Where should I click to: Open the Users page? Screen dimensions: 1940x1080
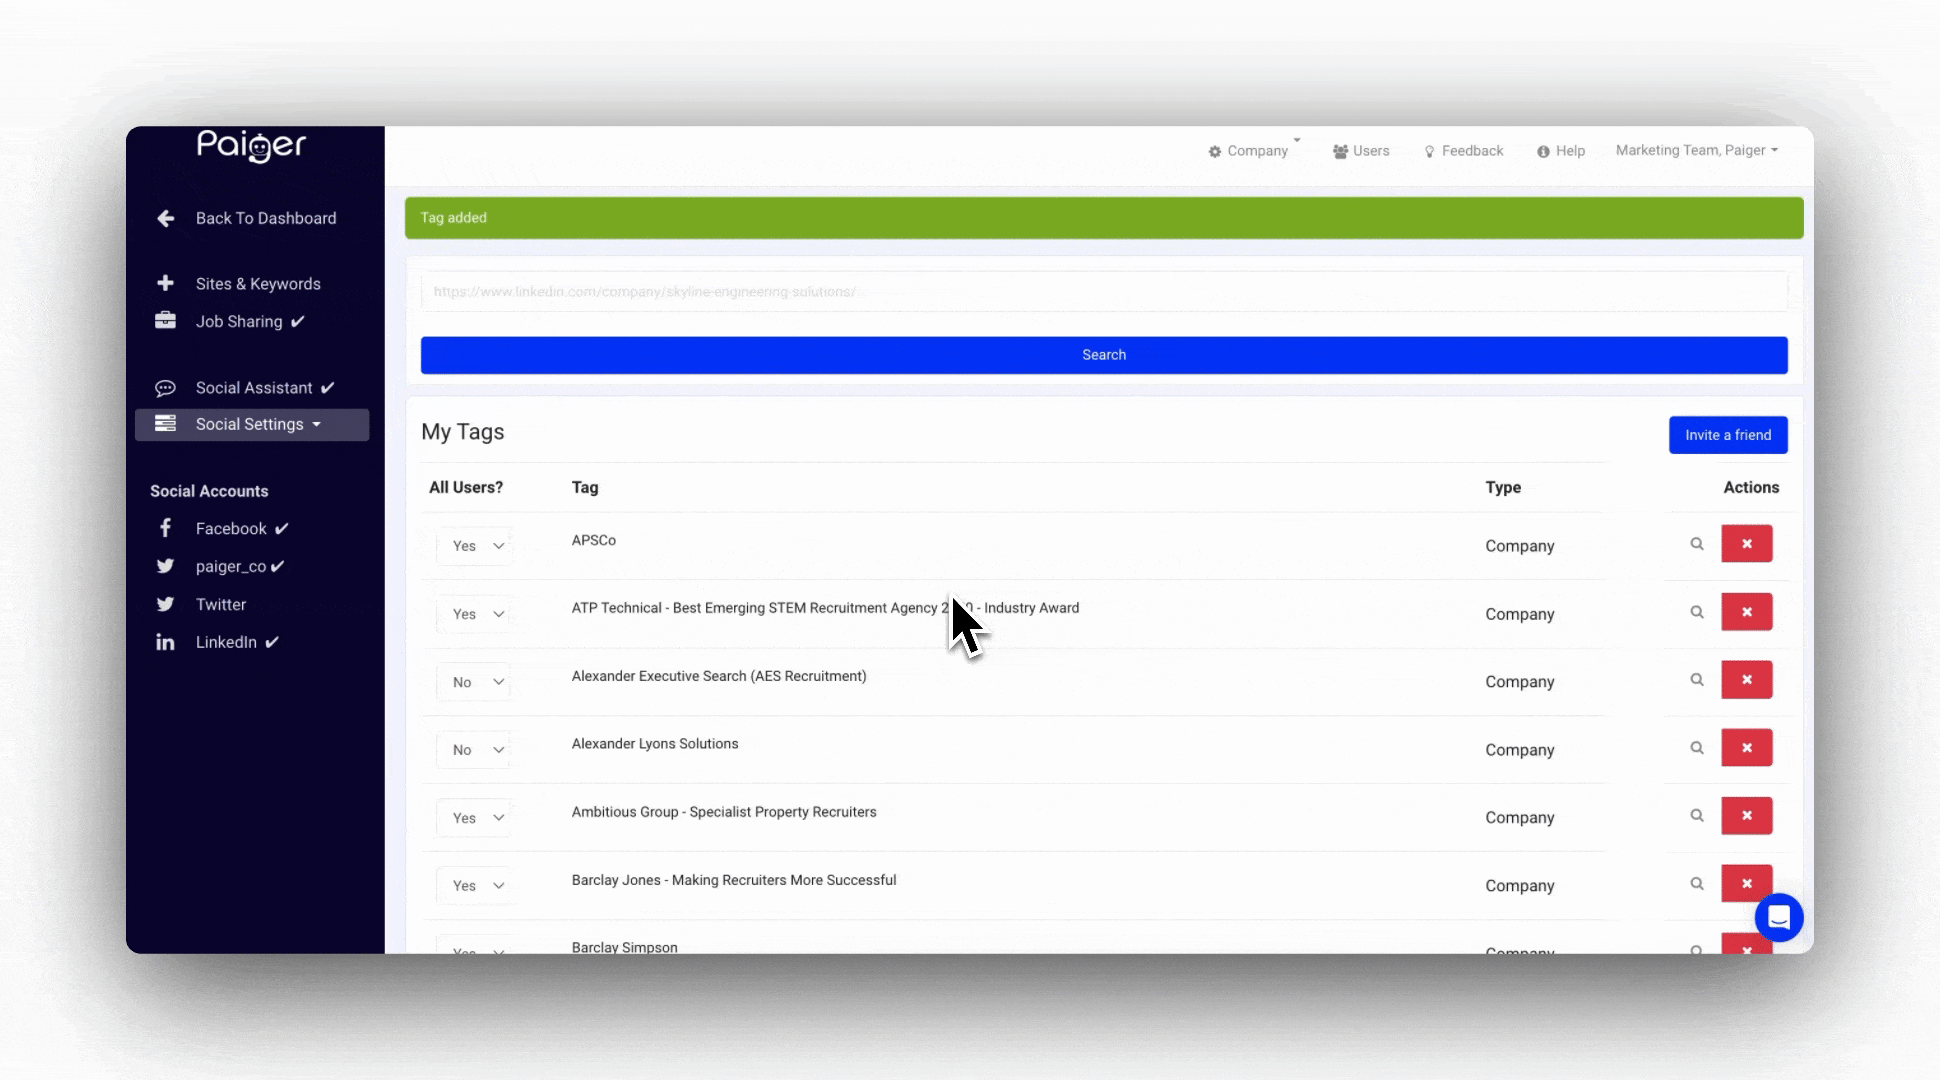1361,151
